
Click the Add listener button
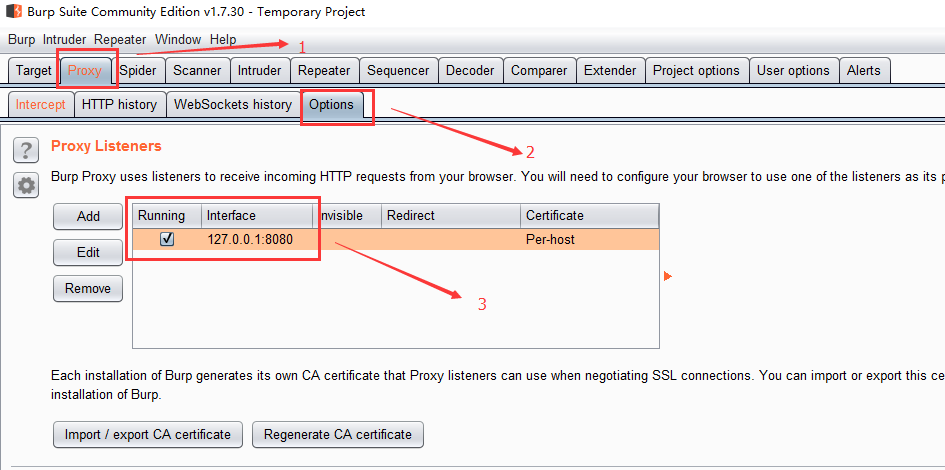click(x=88, y=217)
